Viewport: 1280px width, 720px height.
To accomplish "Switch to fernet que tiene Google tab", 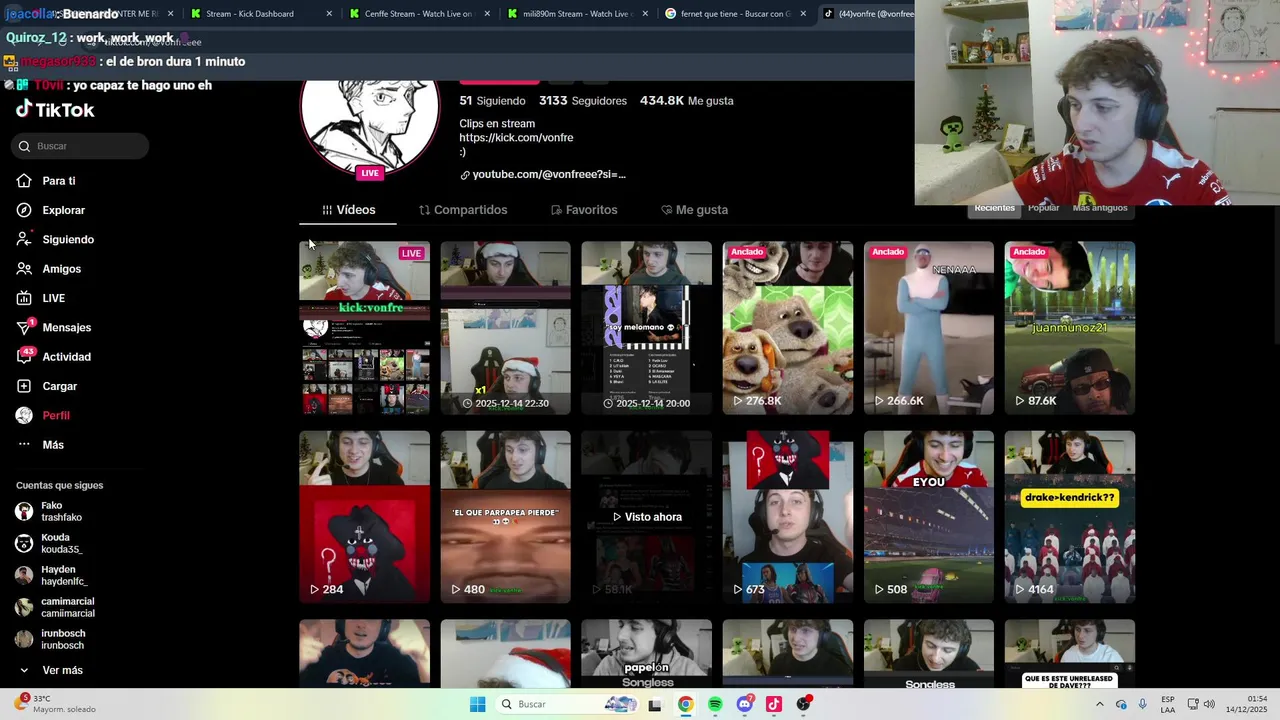I will click(x=735, y=14).
